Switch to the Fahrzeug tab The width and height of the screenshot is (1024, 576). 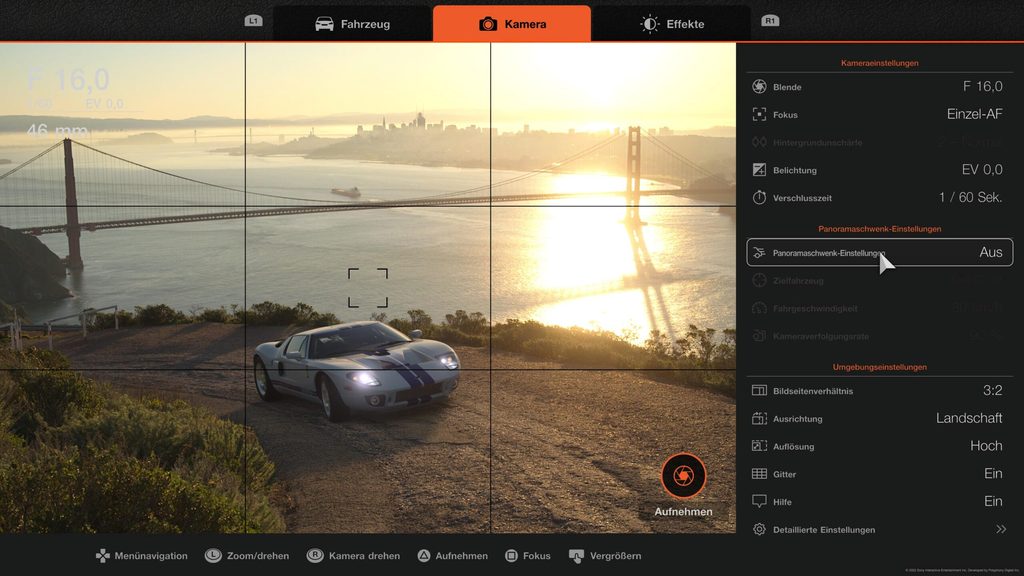tap(352, 24)
